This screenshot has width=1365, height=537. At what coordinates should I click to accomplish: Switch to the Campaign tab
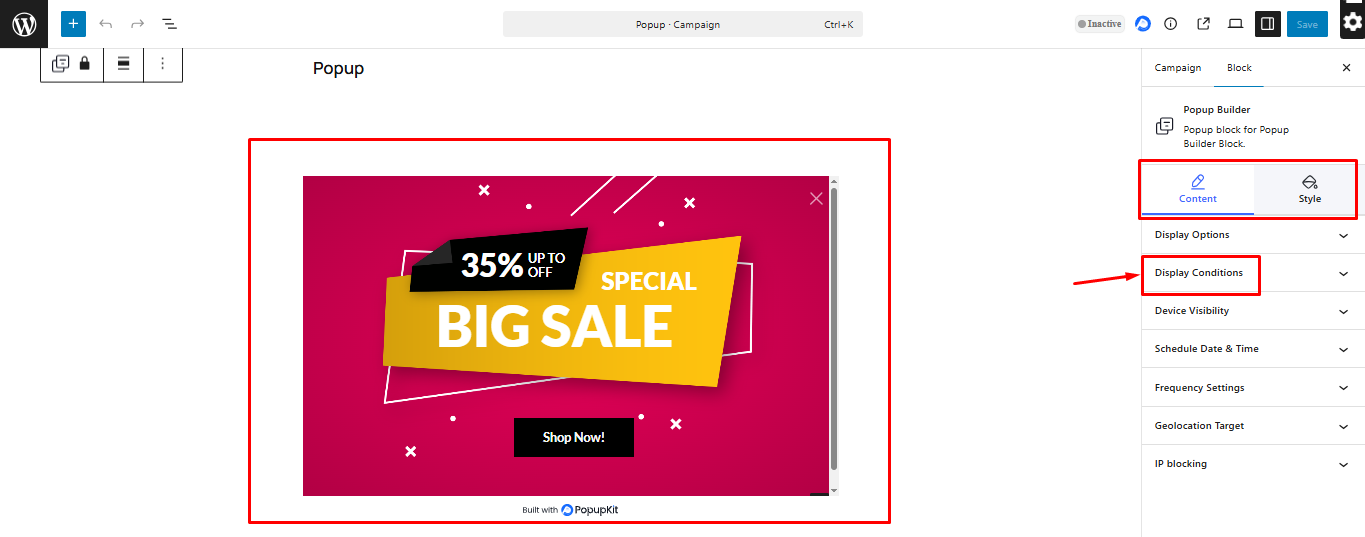pyautogui.click(x=1178, y=68)
